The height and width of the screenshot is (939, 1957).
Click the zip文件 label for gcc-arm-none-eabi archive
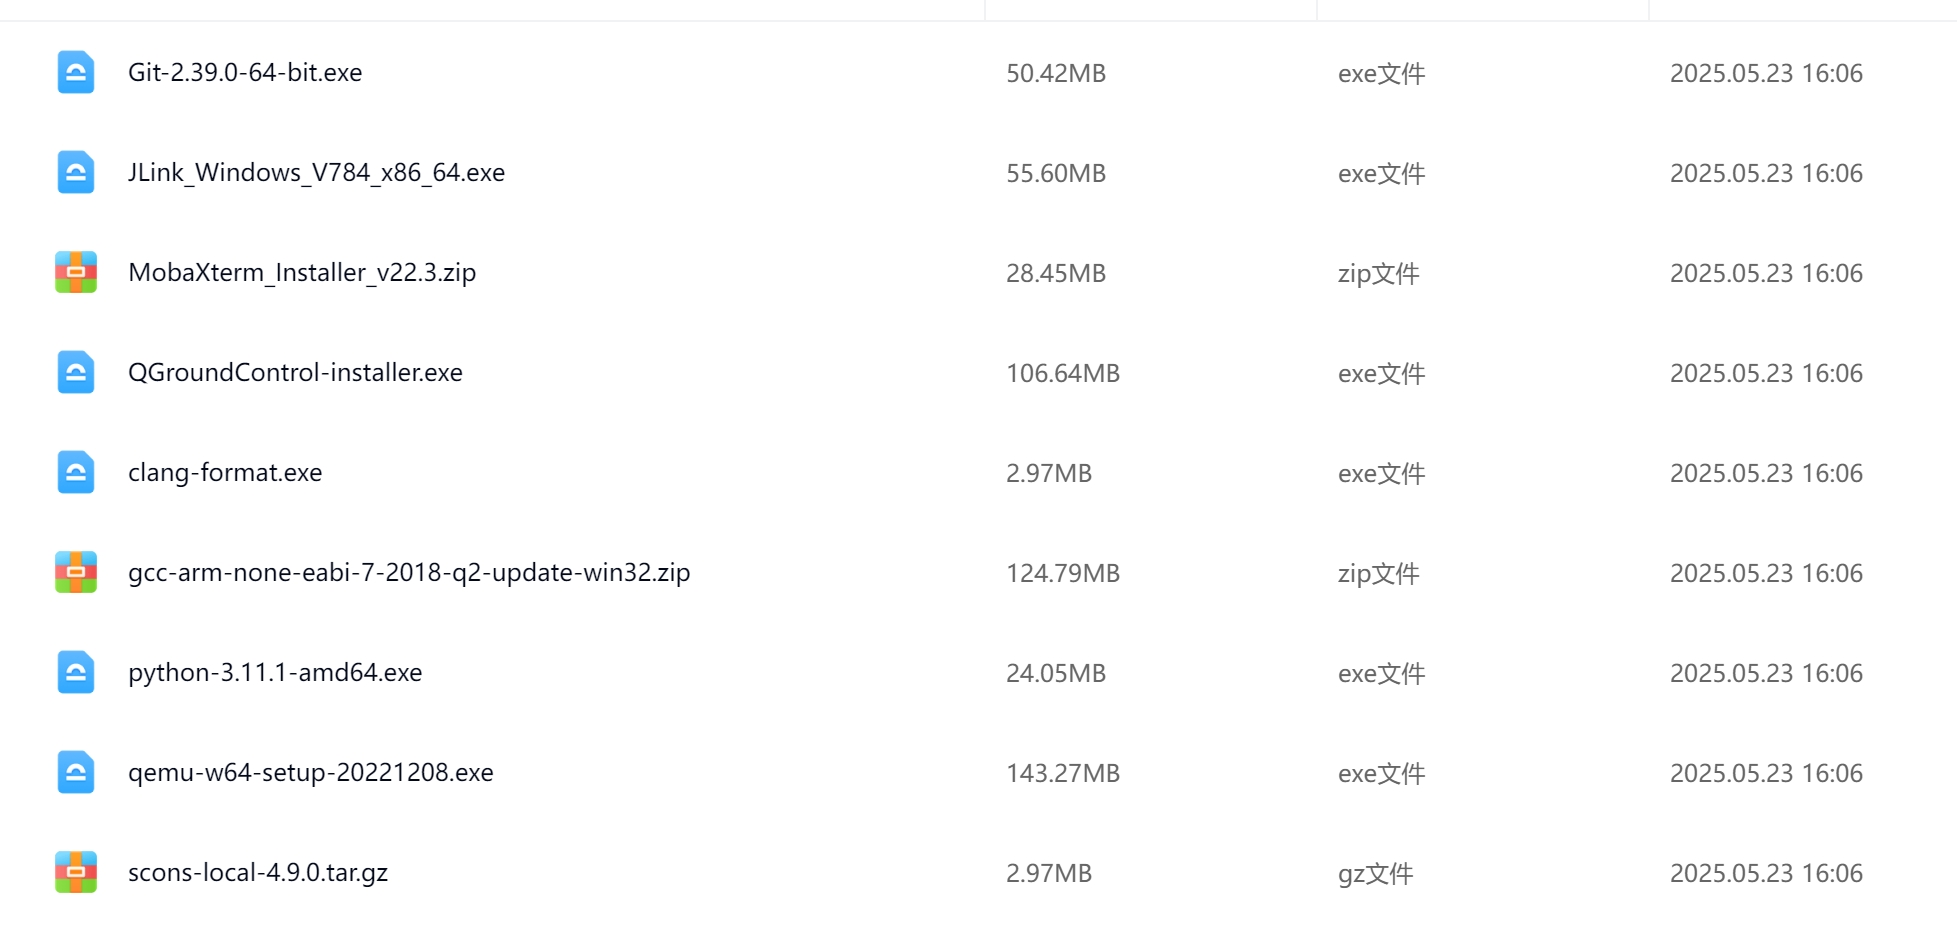(x=1378, y=572)
